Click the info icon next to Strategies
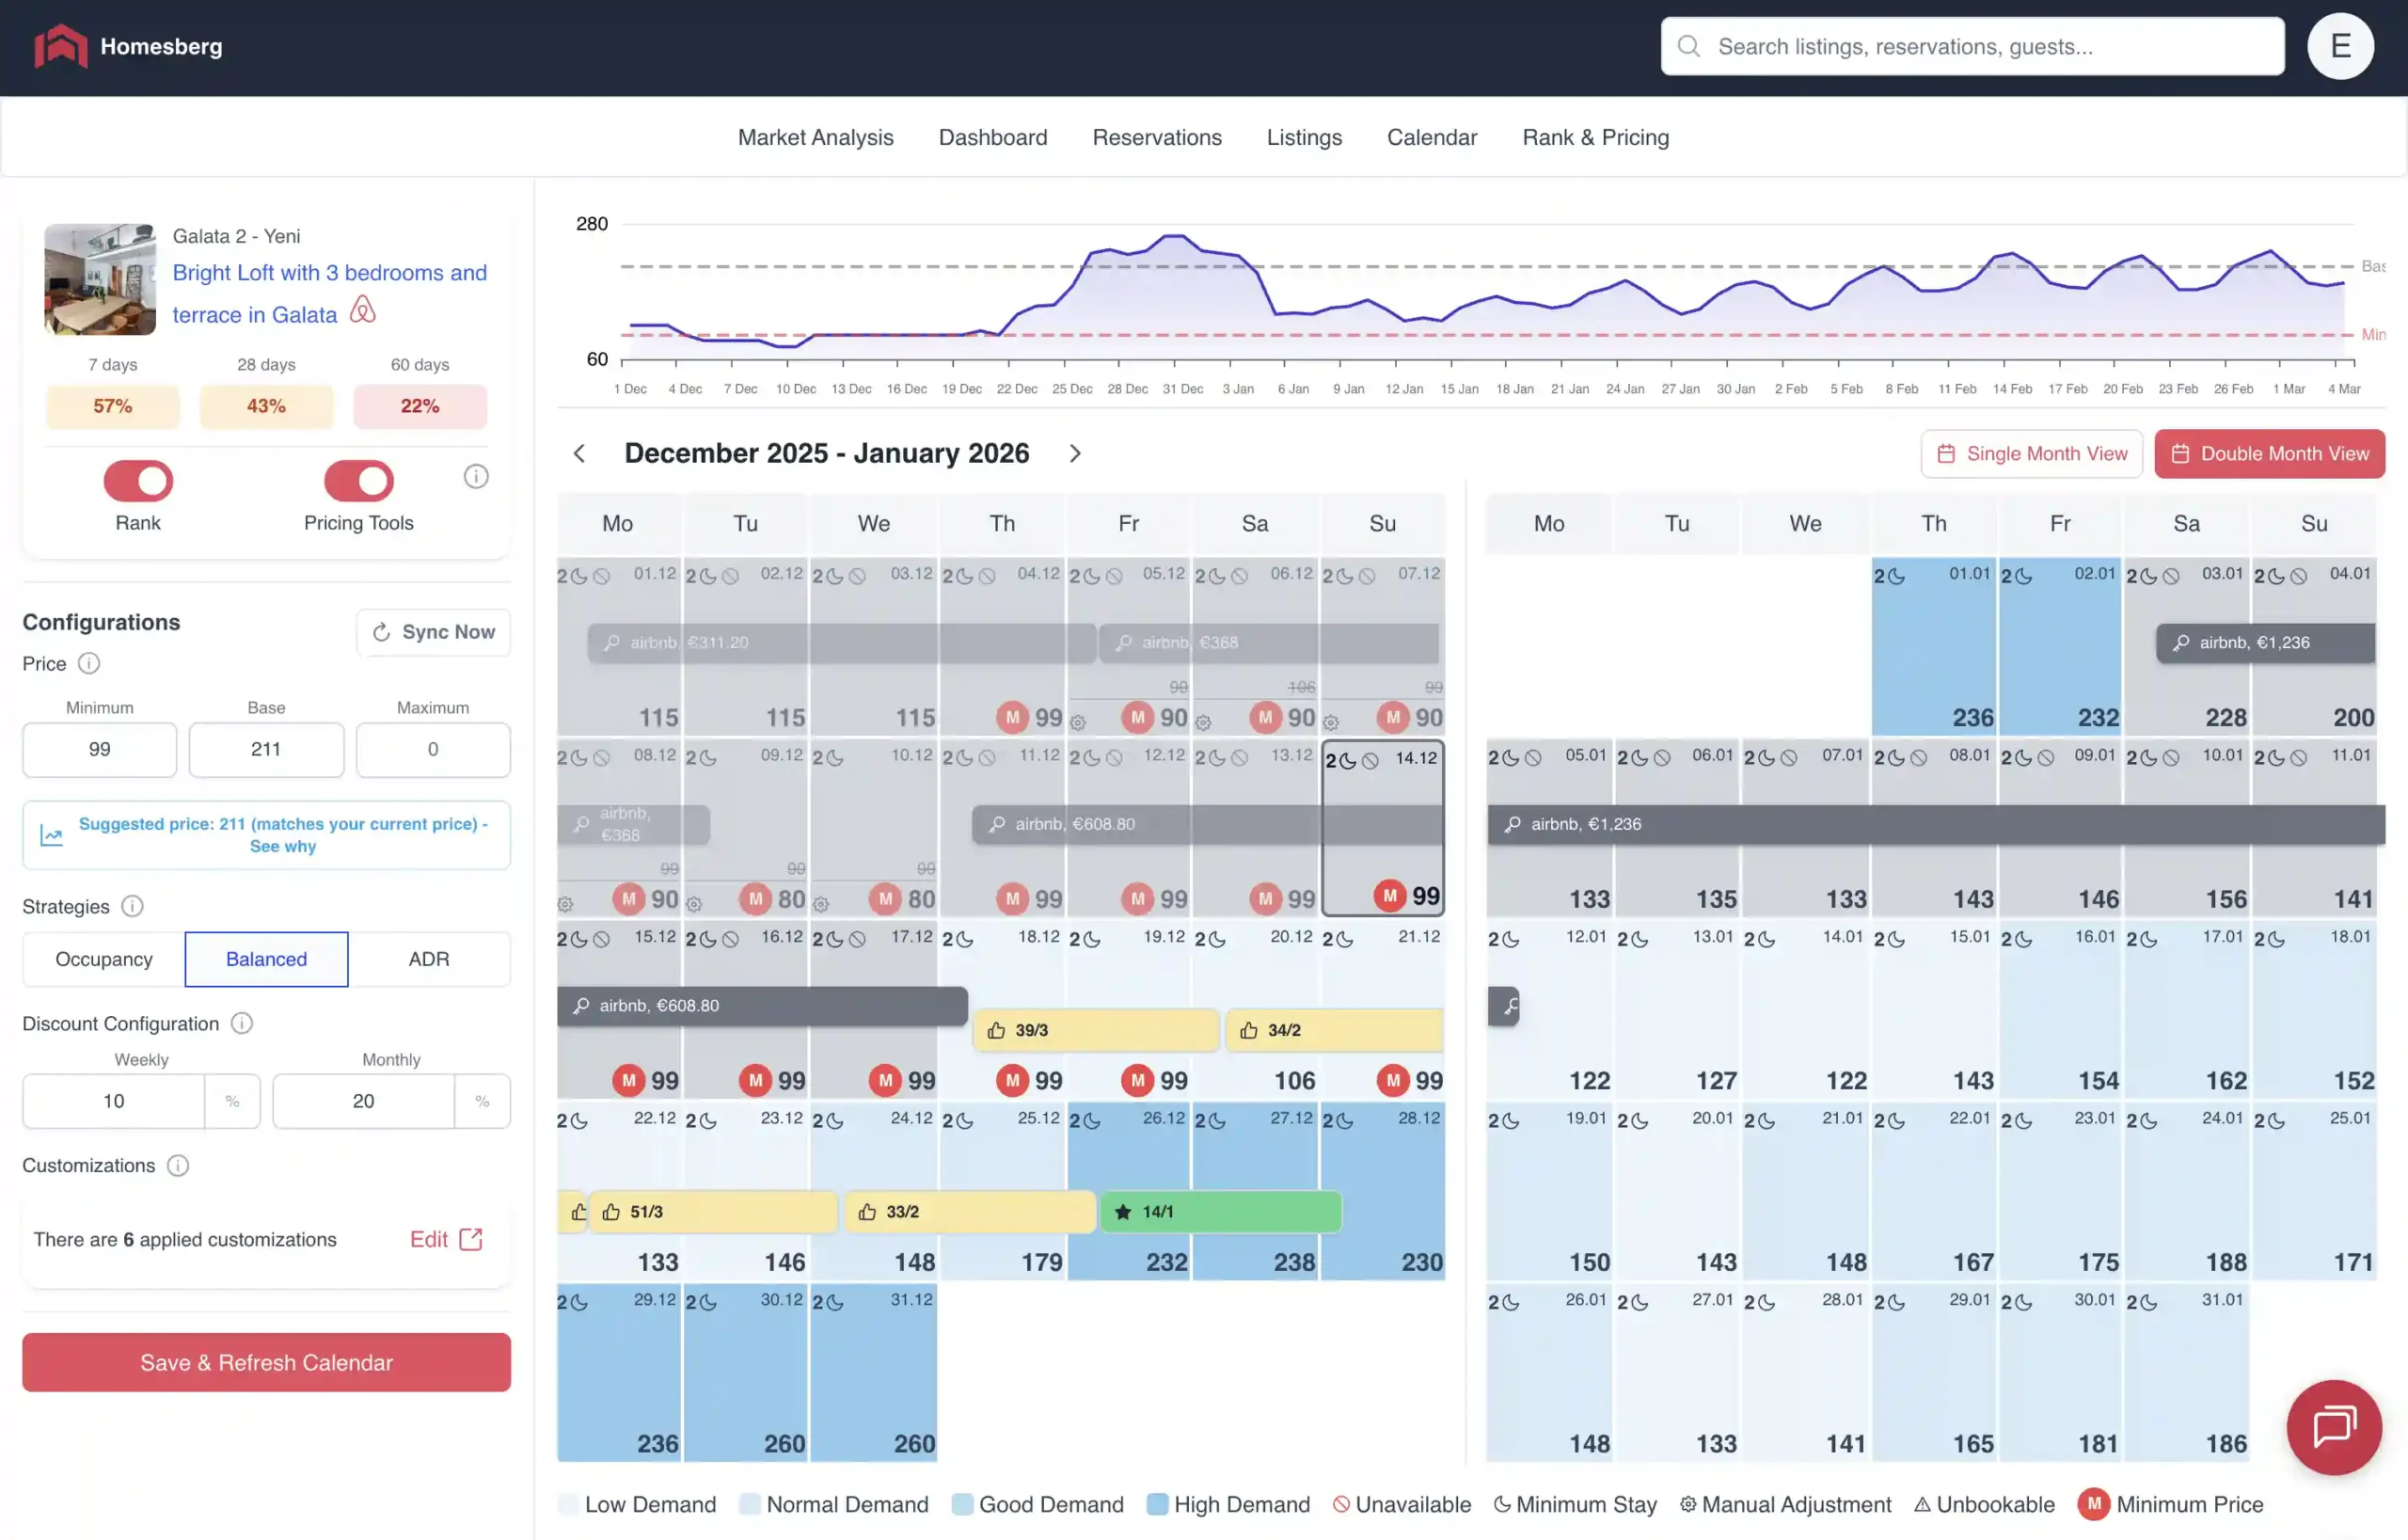Viewport: 2408px width, 1540px height. click(x=131, y=907)
